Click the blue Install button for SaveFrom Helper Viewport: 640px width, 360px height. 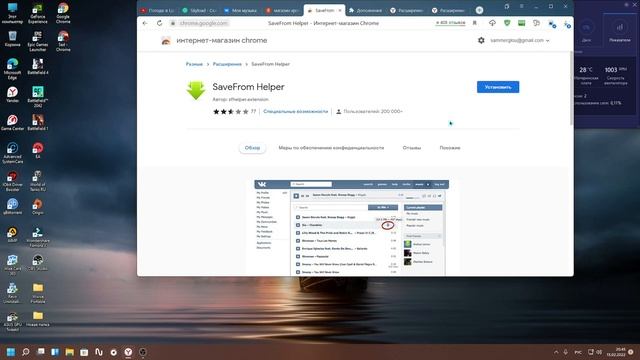[x=498, y=87]
